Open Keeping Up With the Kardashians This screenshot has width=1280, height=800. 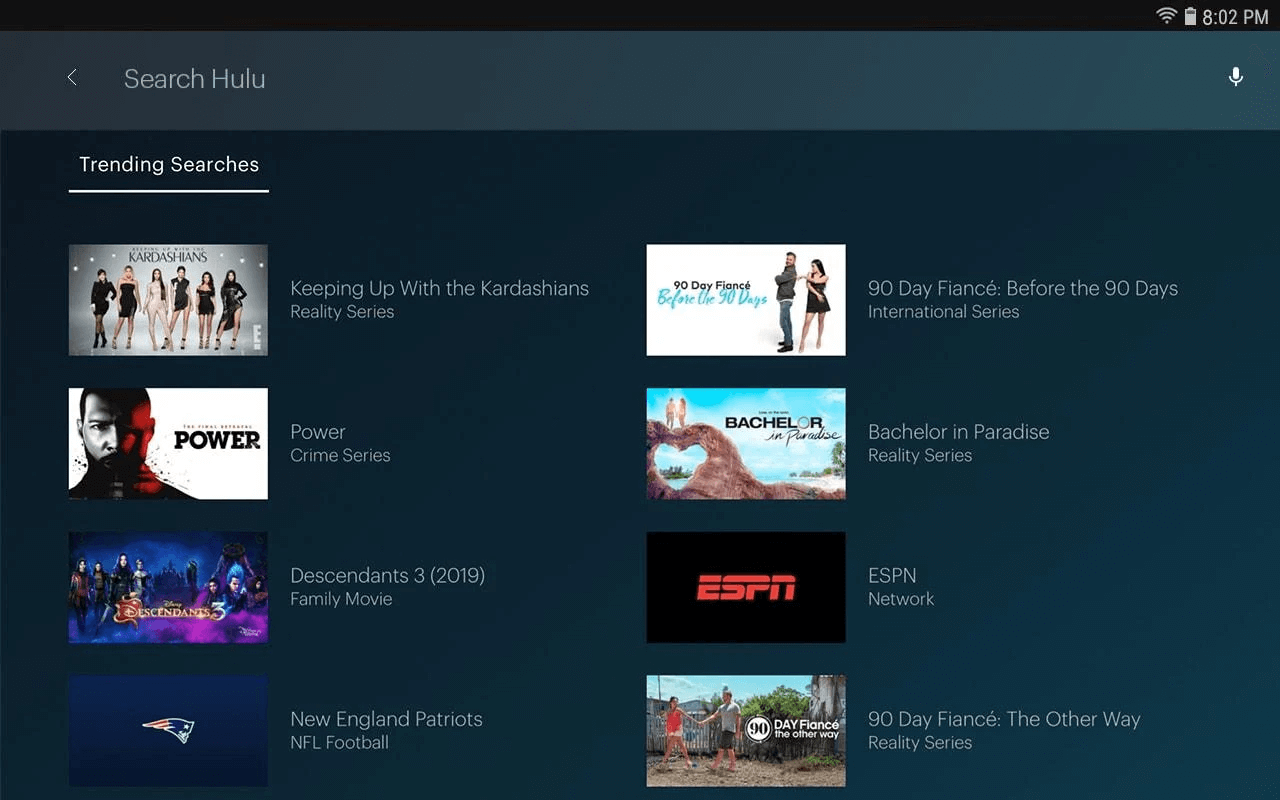coord(439,288)
